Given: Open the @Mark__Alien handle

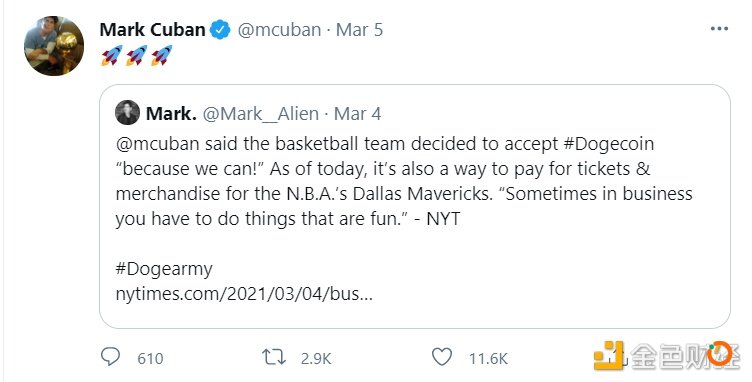Looking at the screenshot, I should pos(261,114).
